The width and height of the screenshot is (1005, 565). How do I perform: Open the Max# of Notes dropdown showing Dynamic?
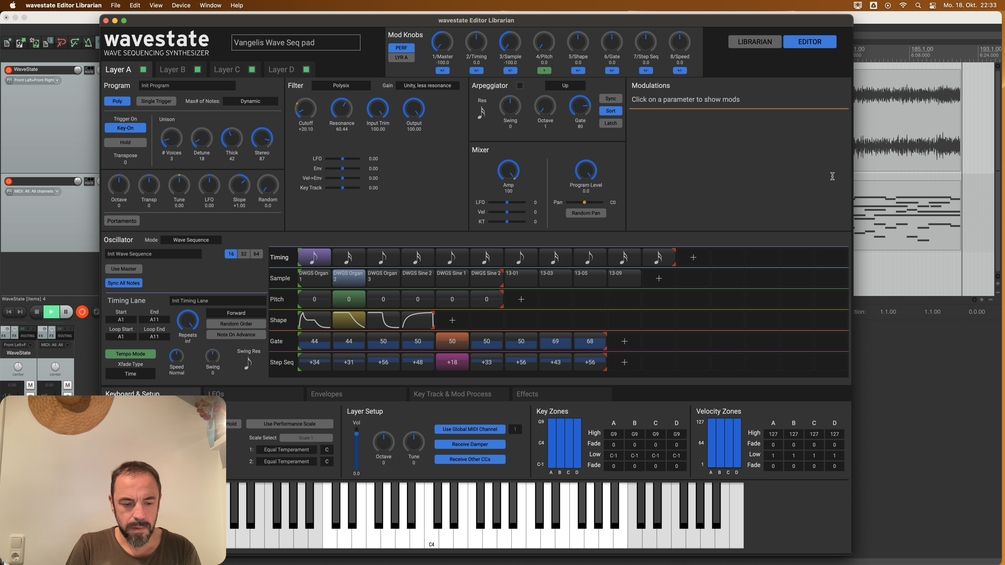tap(251, 101)
